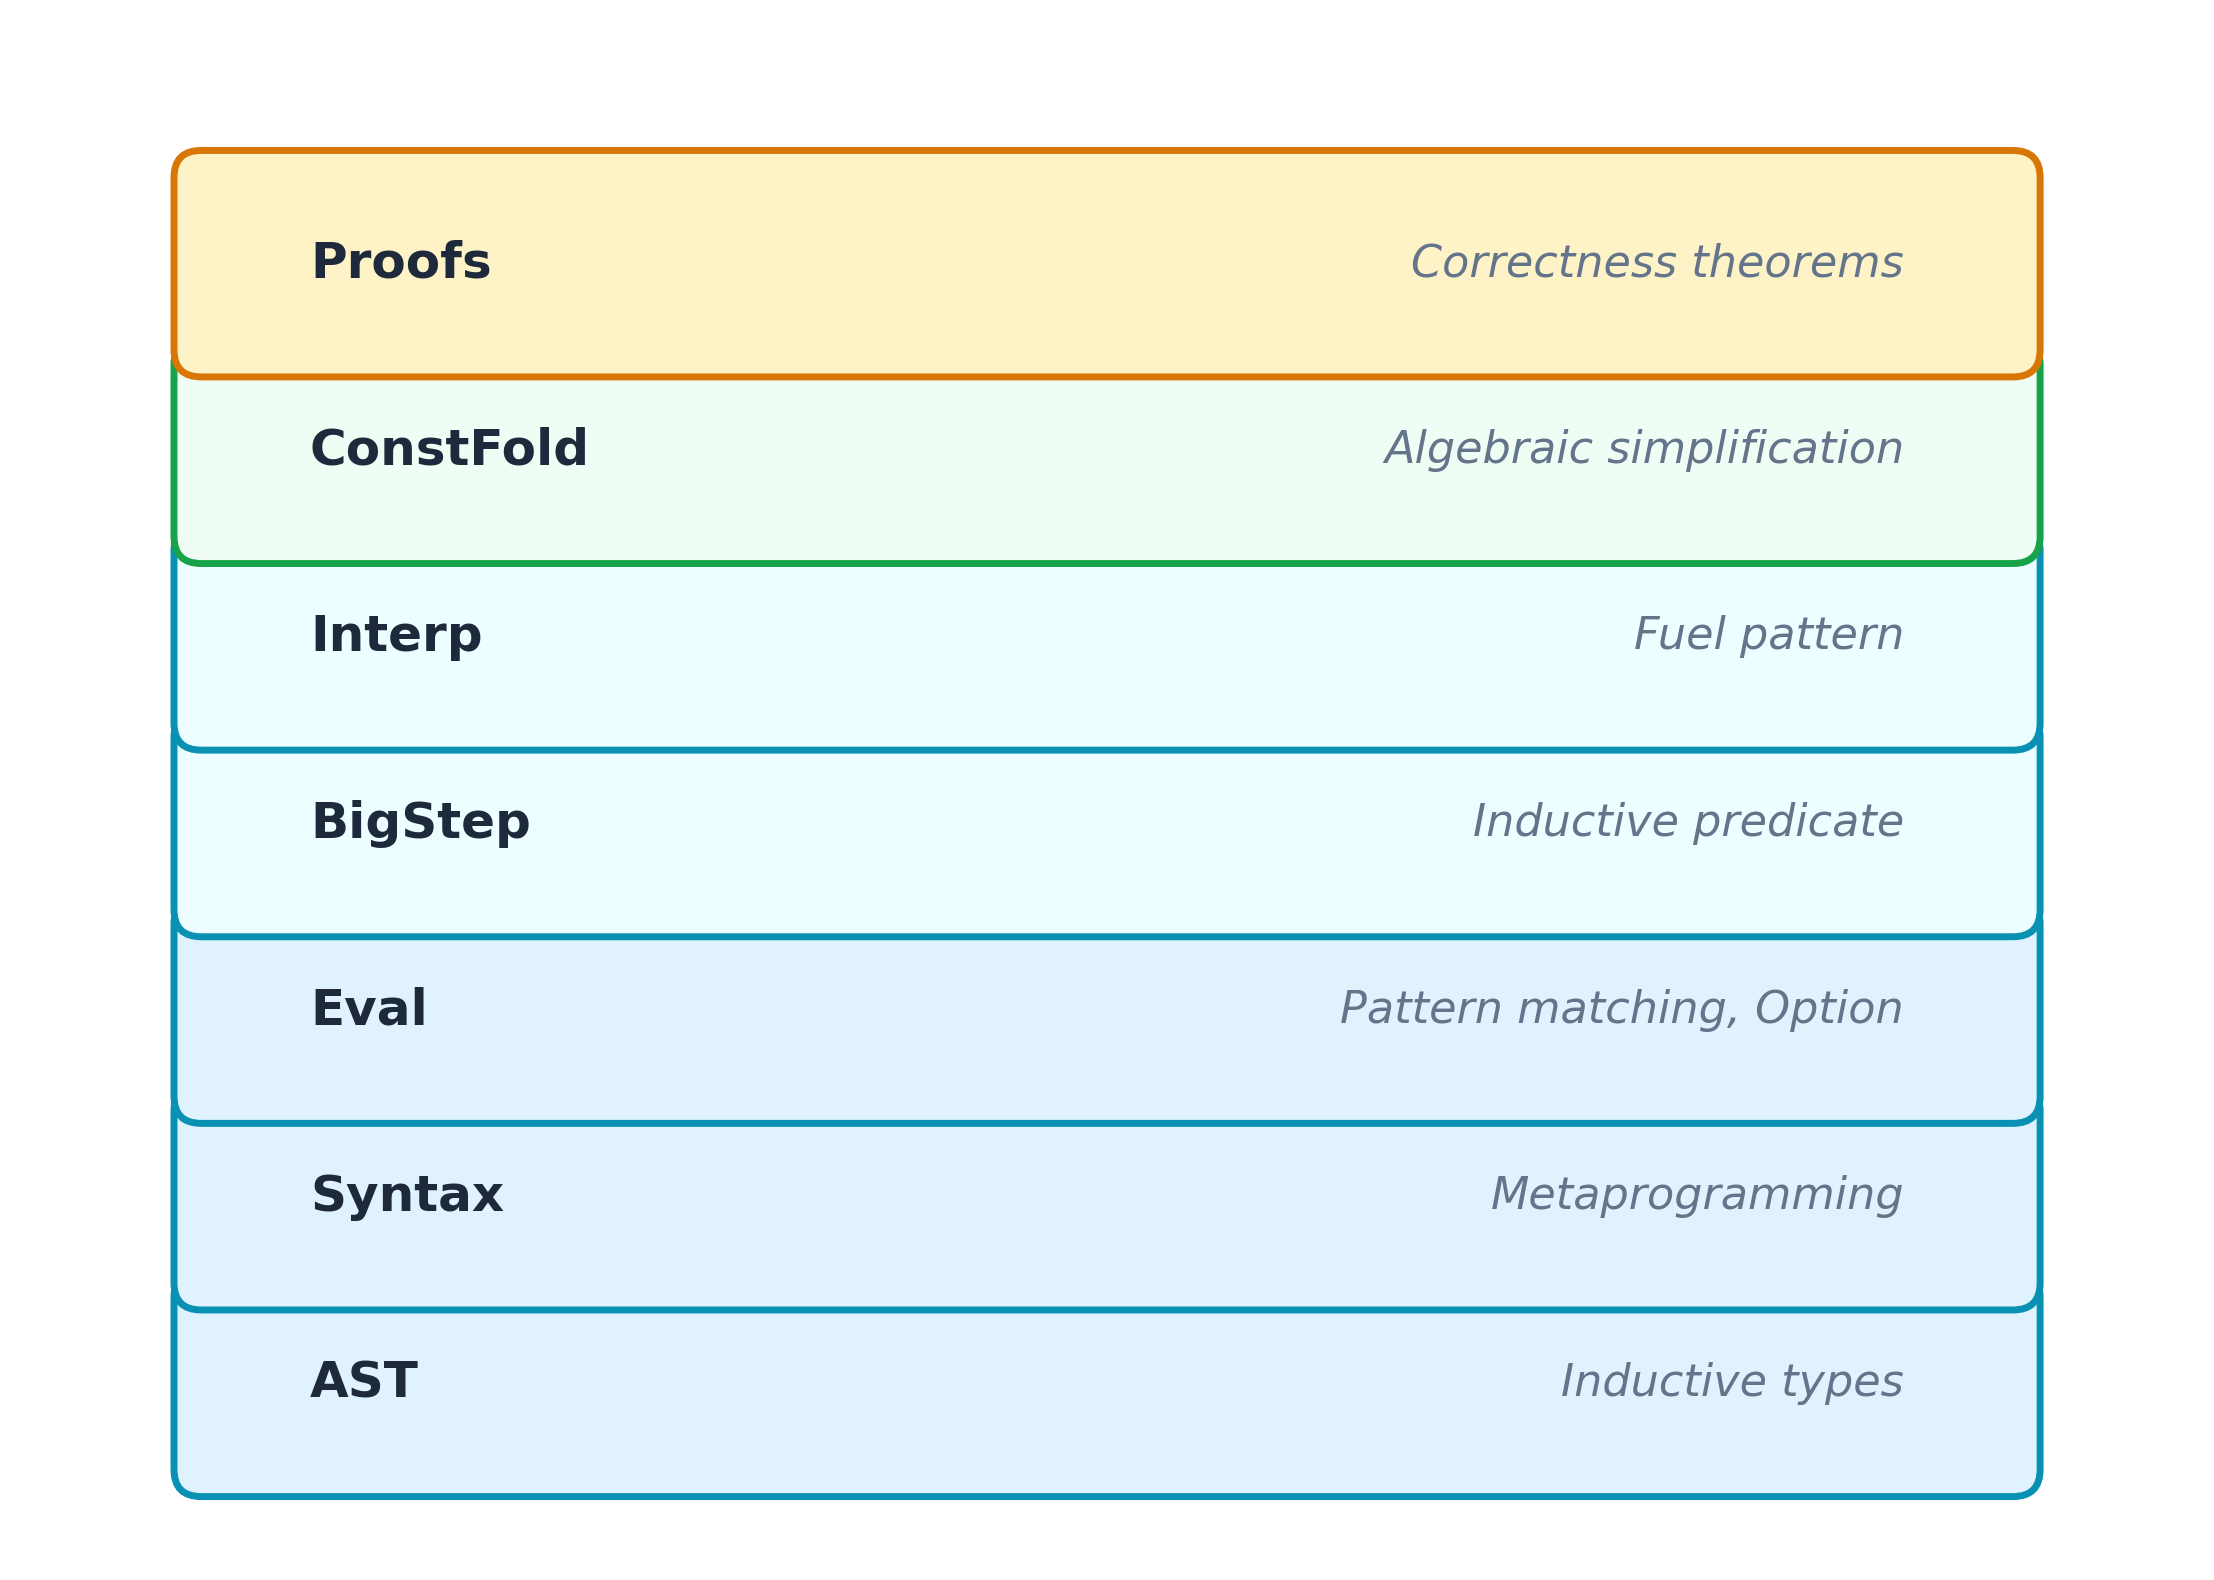Select the 'Inductive predicate' description text
The width and height of the screenshot is (2214, 1580).
pos(1686,822)
